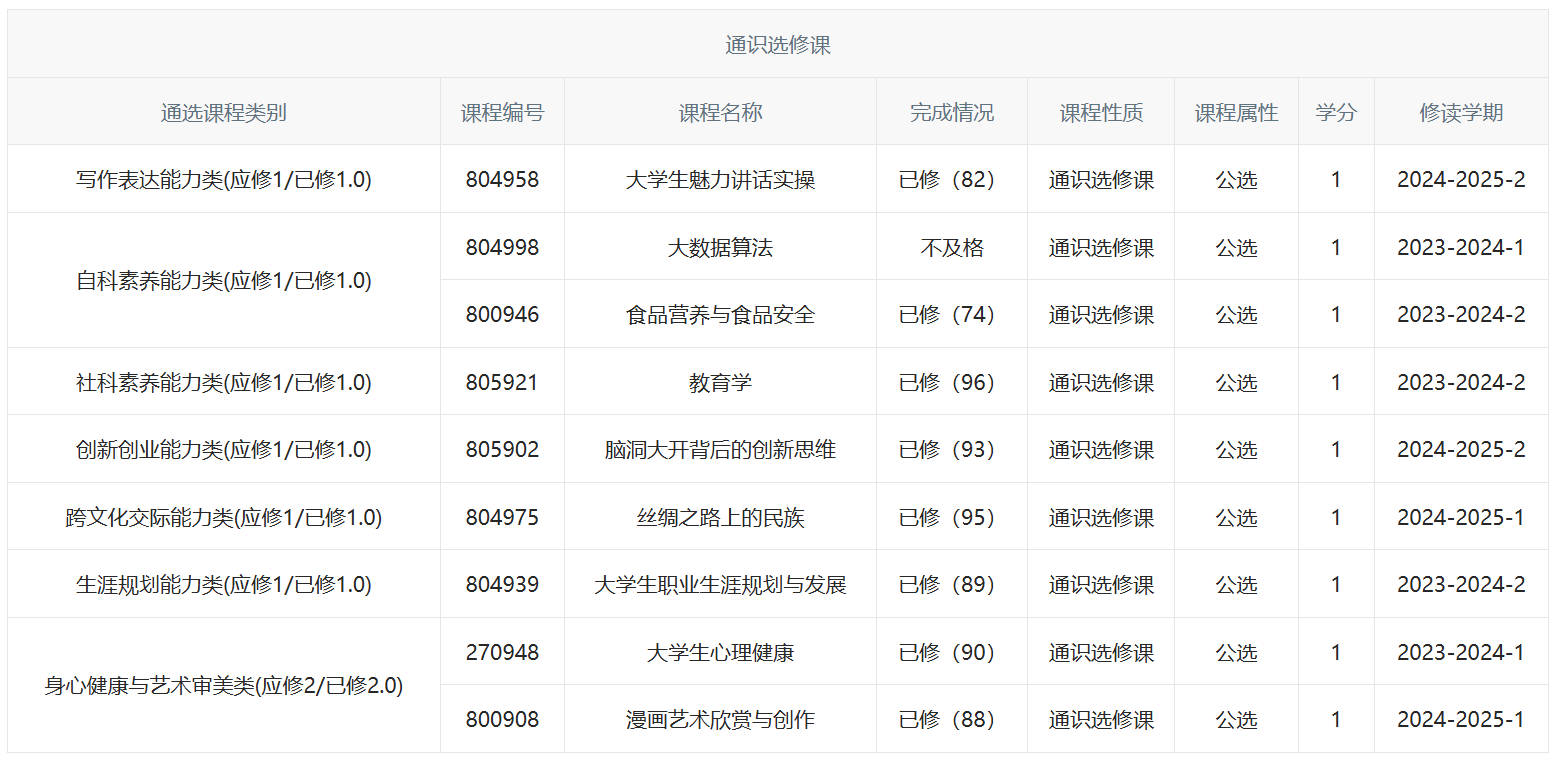Select the 课程名称 column header
This screenshot has height=761, width=1558.
[x=720, y=112]
